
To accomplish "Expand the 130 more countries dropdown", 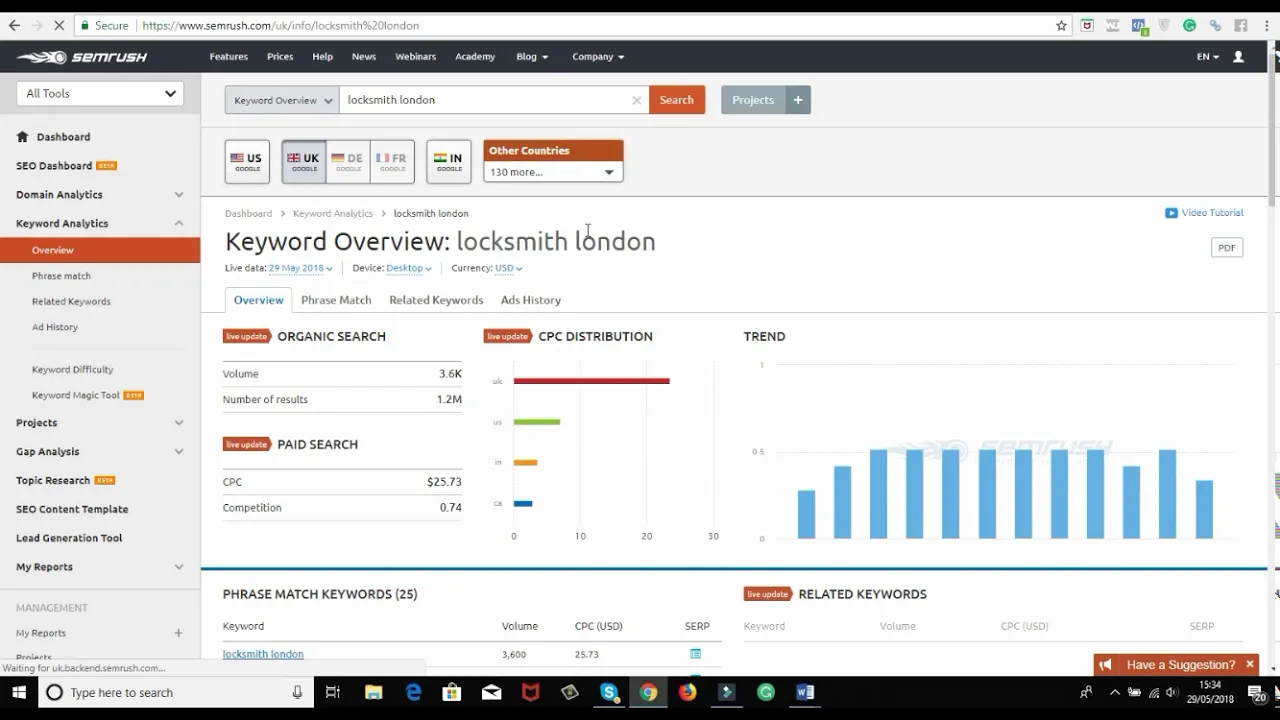I will 553,172.
